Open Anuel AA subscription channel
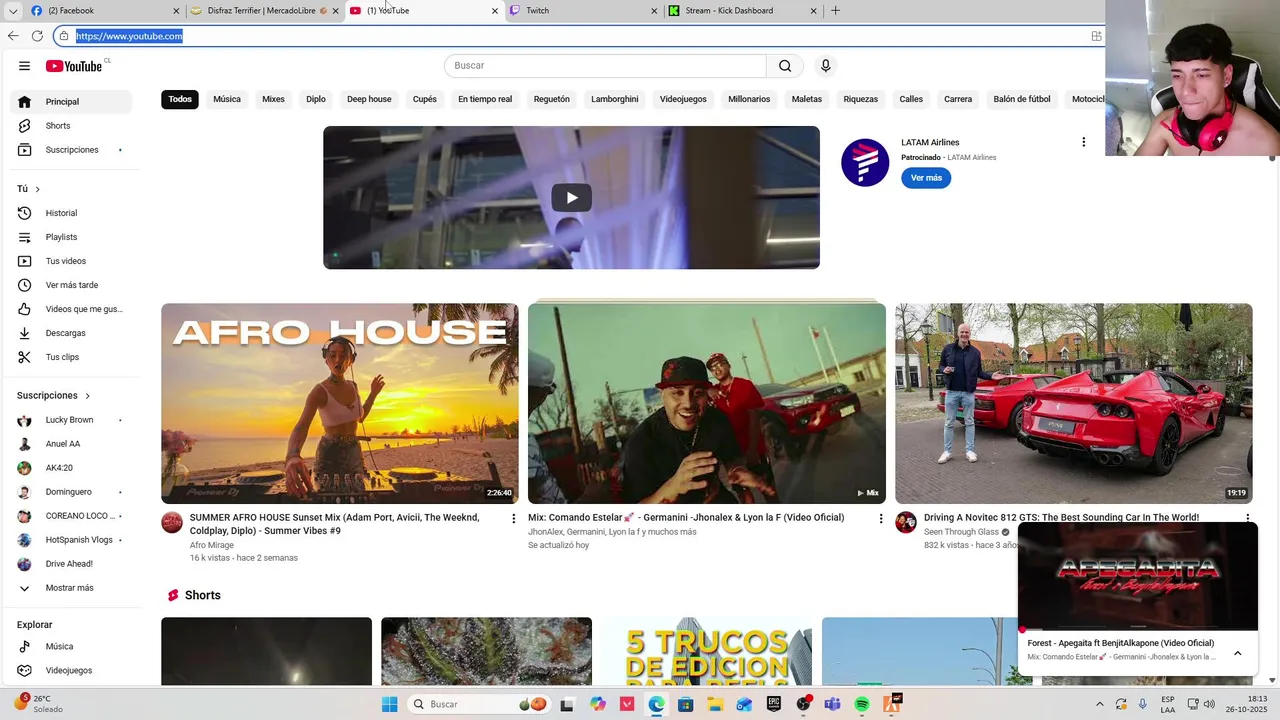The width and height of the screenshot is (1280, 720). click(x=70, y=444)
